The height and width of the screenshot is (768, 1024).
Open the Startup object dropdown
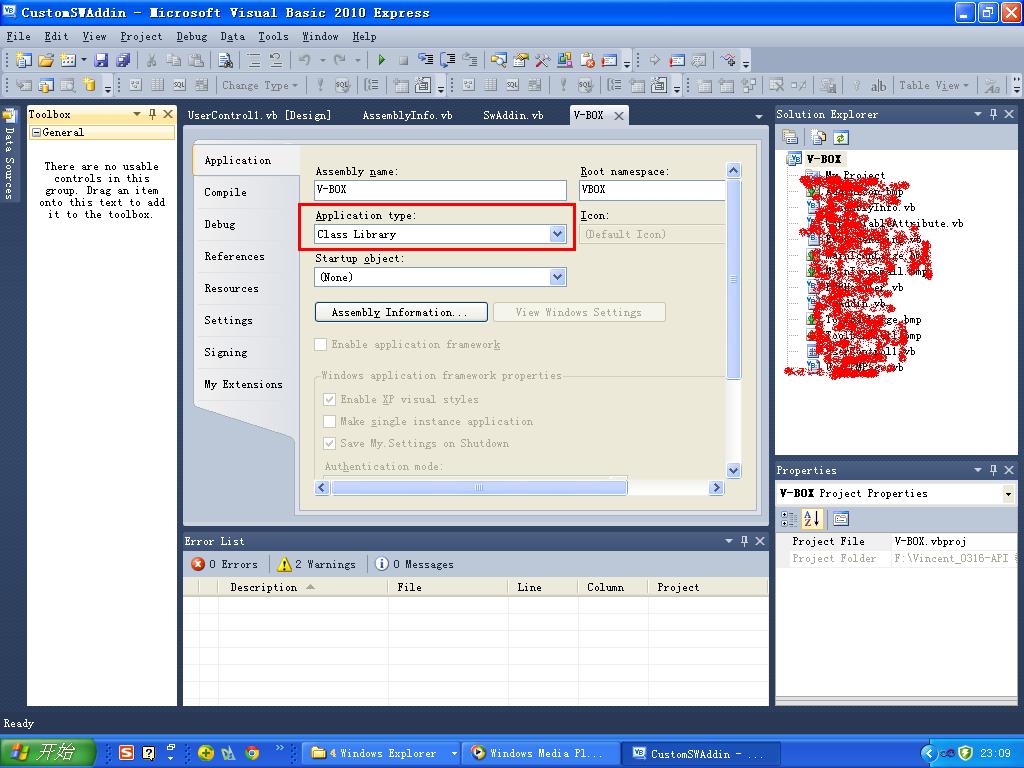click(557, 277)
